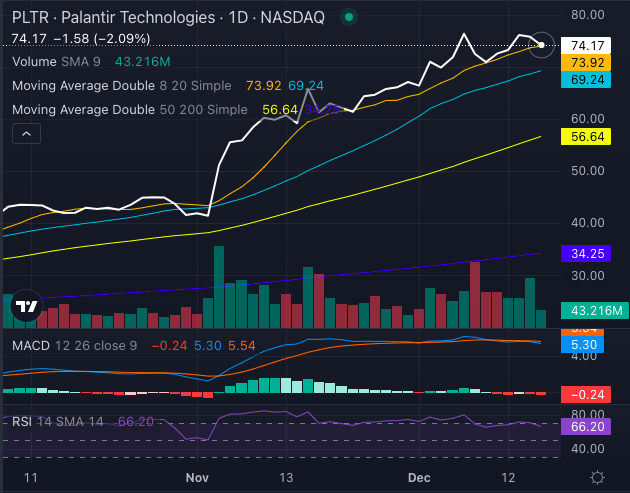
Task: Click the circled last-price marker on chart
Action: click(541, 44)
